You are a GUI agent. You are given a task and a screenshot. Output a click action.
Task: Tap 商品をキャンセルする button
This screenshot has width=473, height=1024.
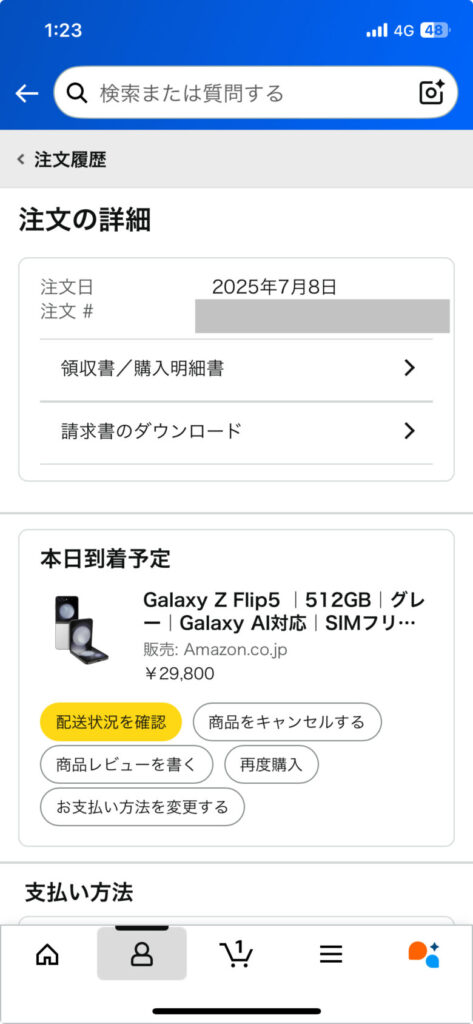tap(287, 722)
